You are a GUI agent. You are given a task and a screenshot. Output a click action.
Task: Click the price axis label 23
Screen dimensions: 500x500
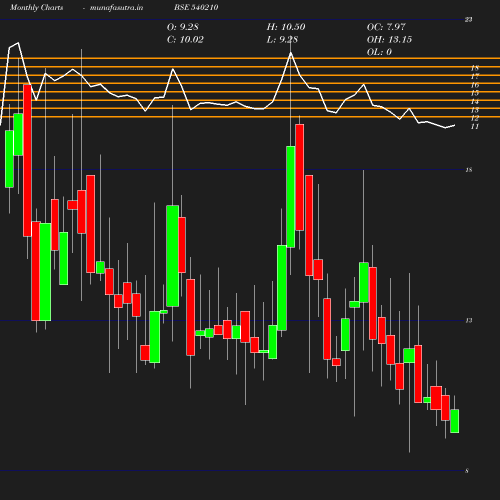point(468,20)
